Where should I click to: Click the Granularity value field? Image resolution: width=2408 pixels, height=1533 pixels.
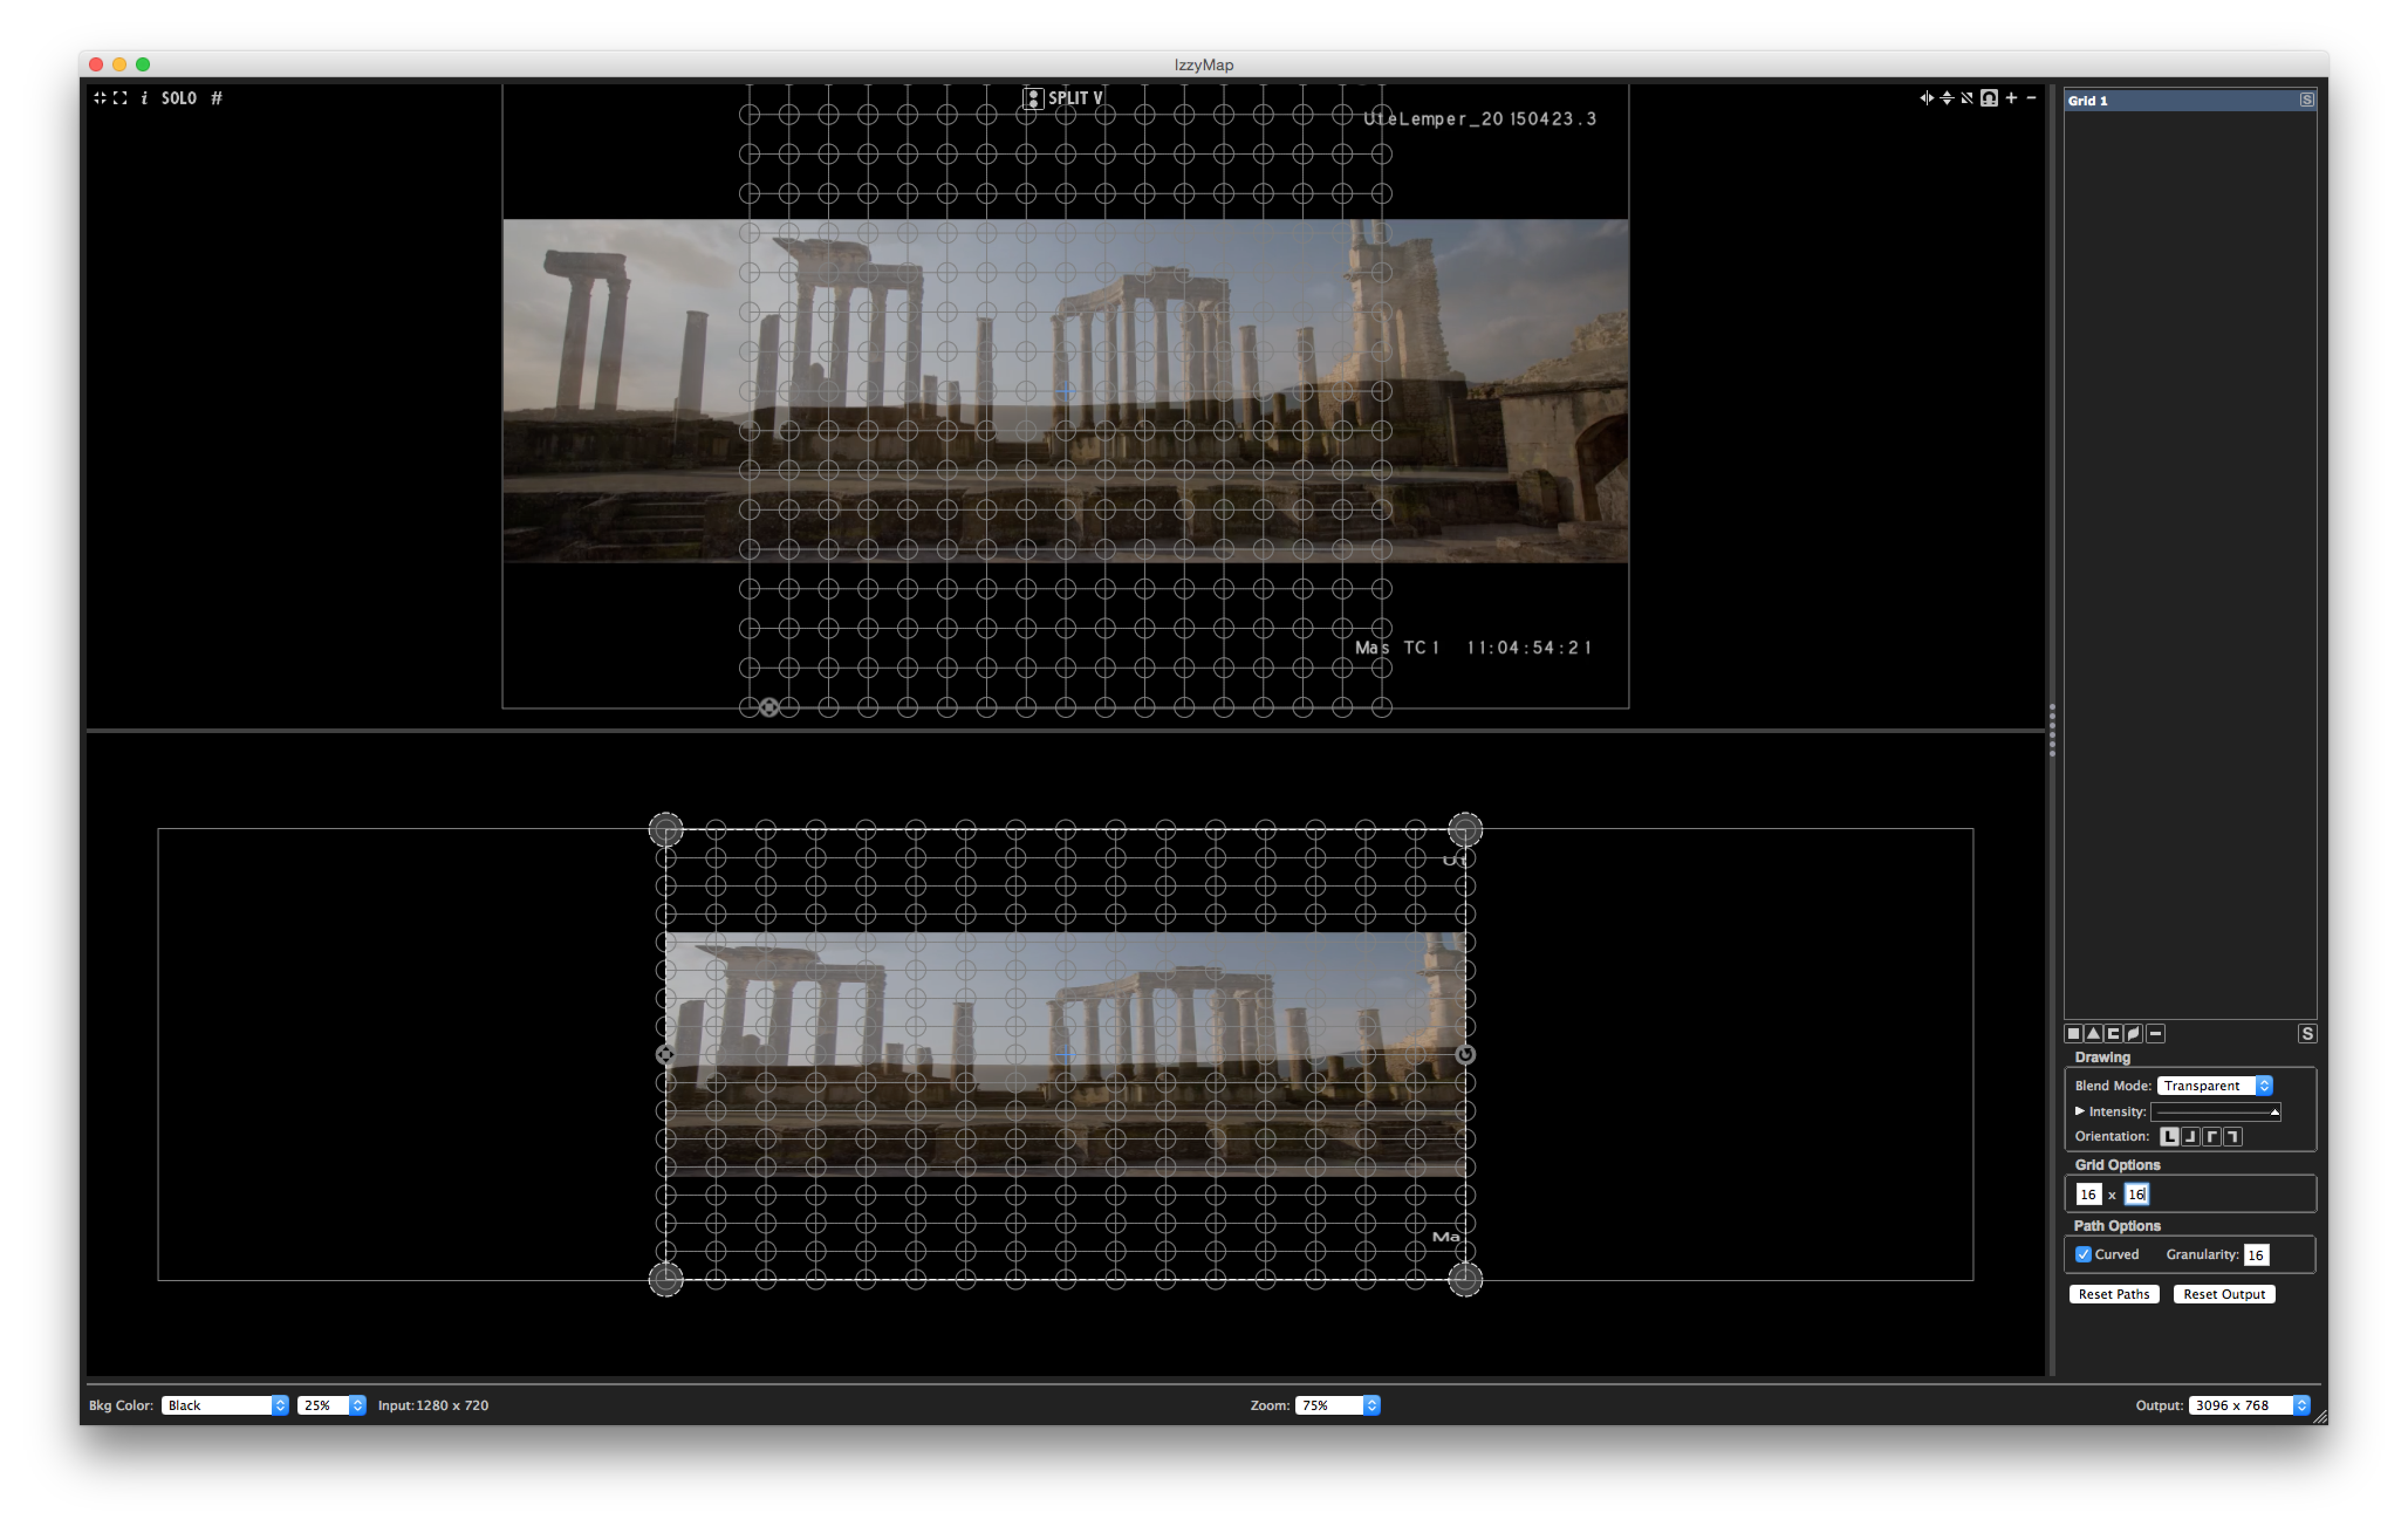point(2256,1255)
